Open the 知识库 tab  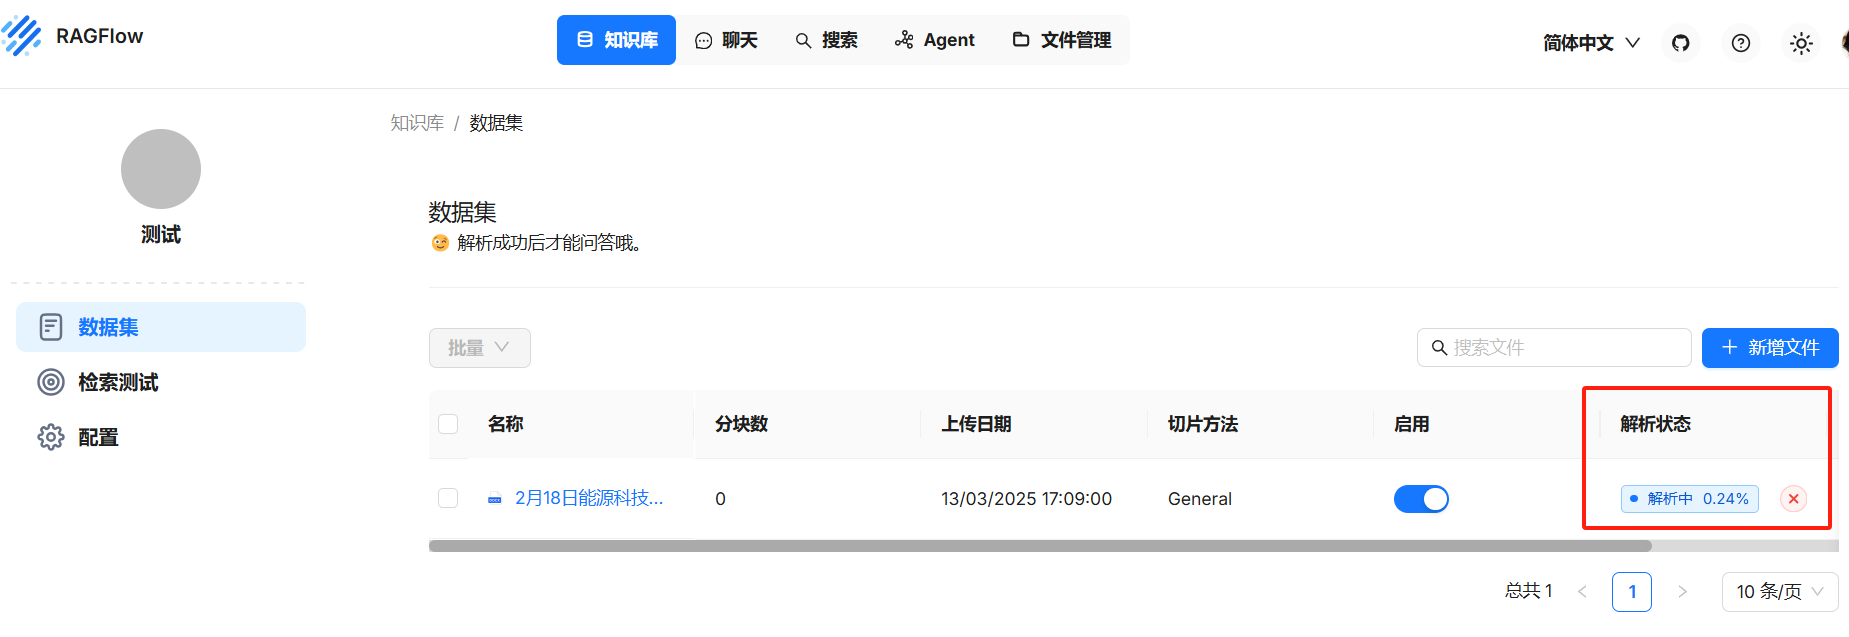[x=616, y=40]
